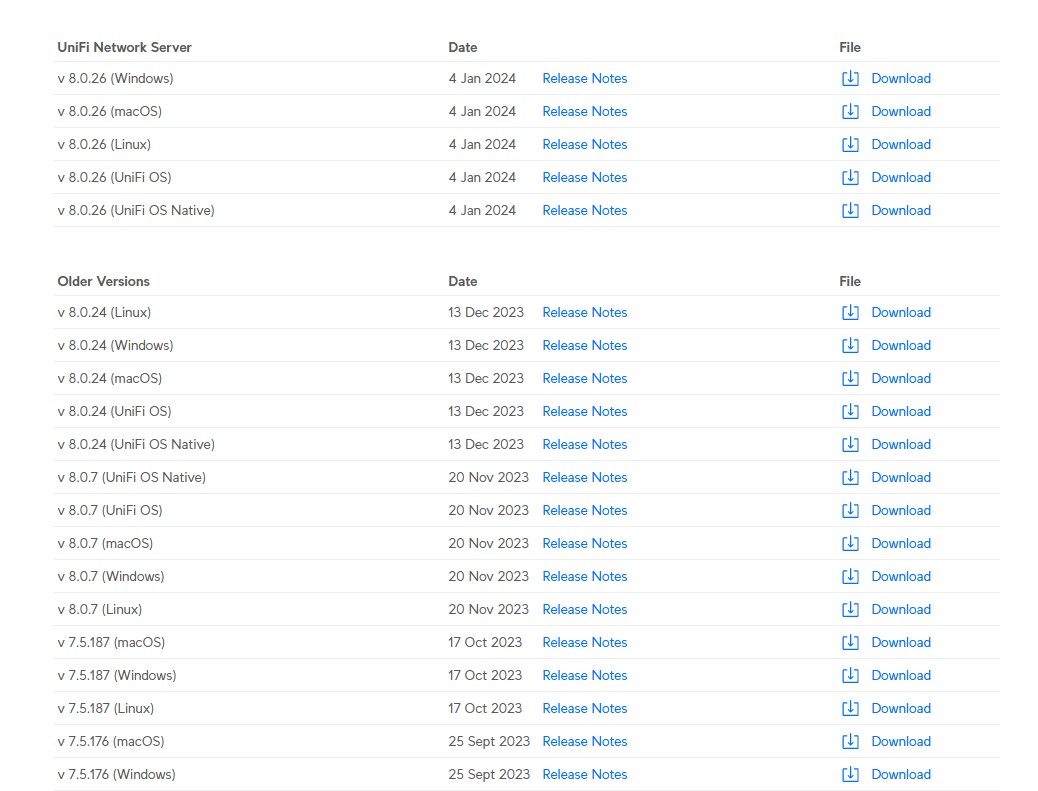Open Release Notes for v 8.0.24 (macOS)
Image resolution: width=1038 pixels, height=791 pixels.
click(x=585, y=379)
